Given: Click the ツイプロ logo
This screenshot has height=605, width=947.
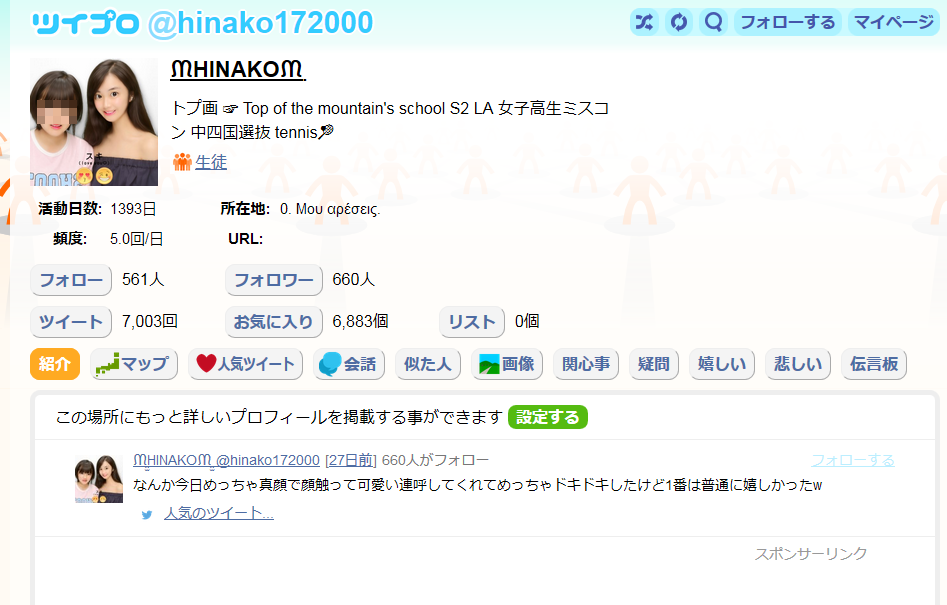Looking at the screenshot, I should [x=85, y=24].
